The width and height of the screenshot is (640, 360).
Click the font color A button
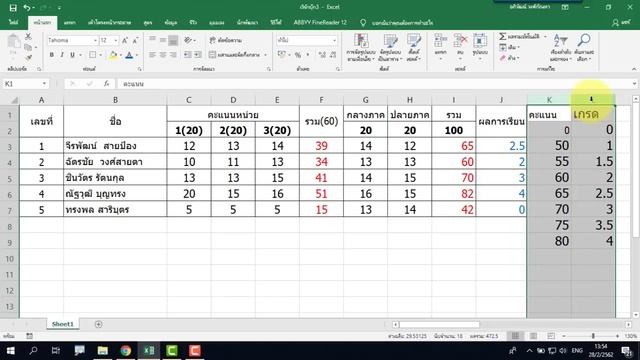129,55
